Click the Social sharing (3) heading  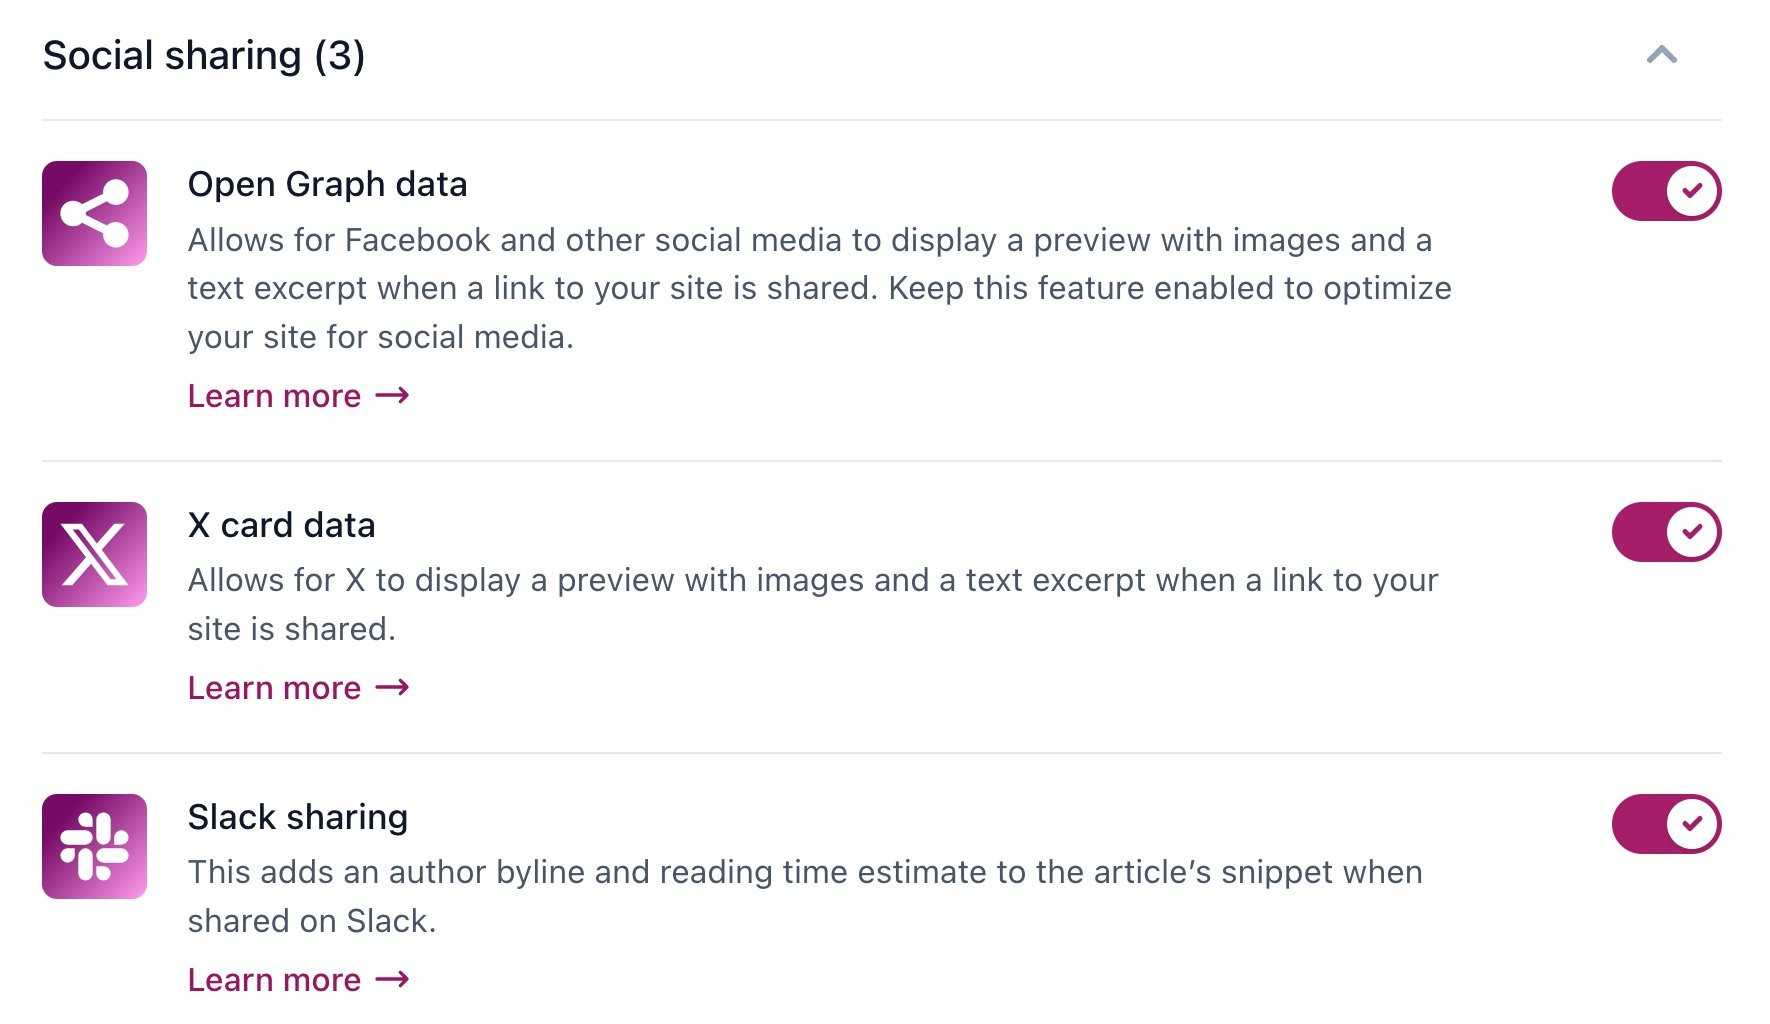(204, 56)
